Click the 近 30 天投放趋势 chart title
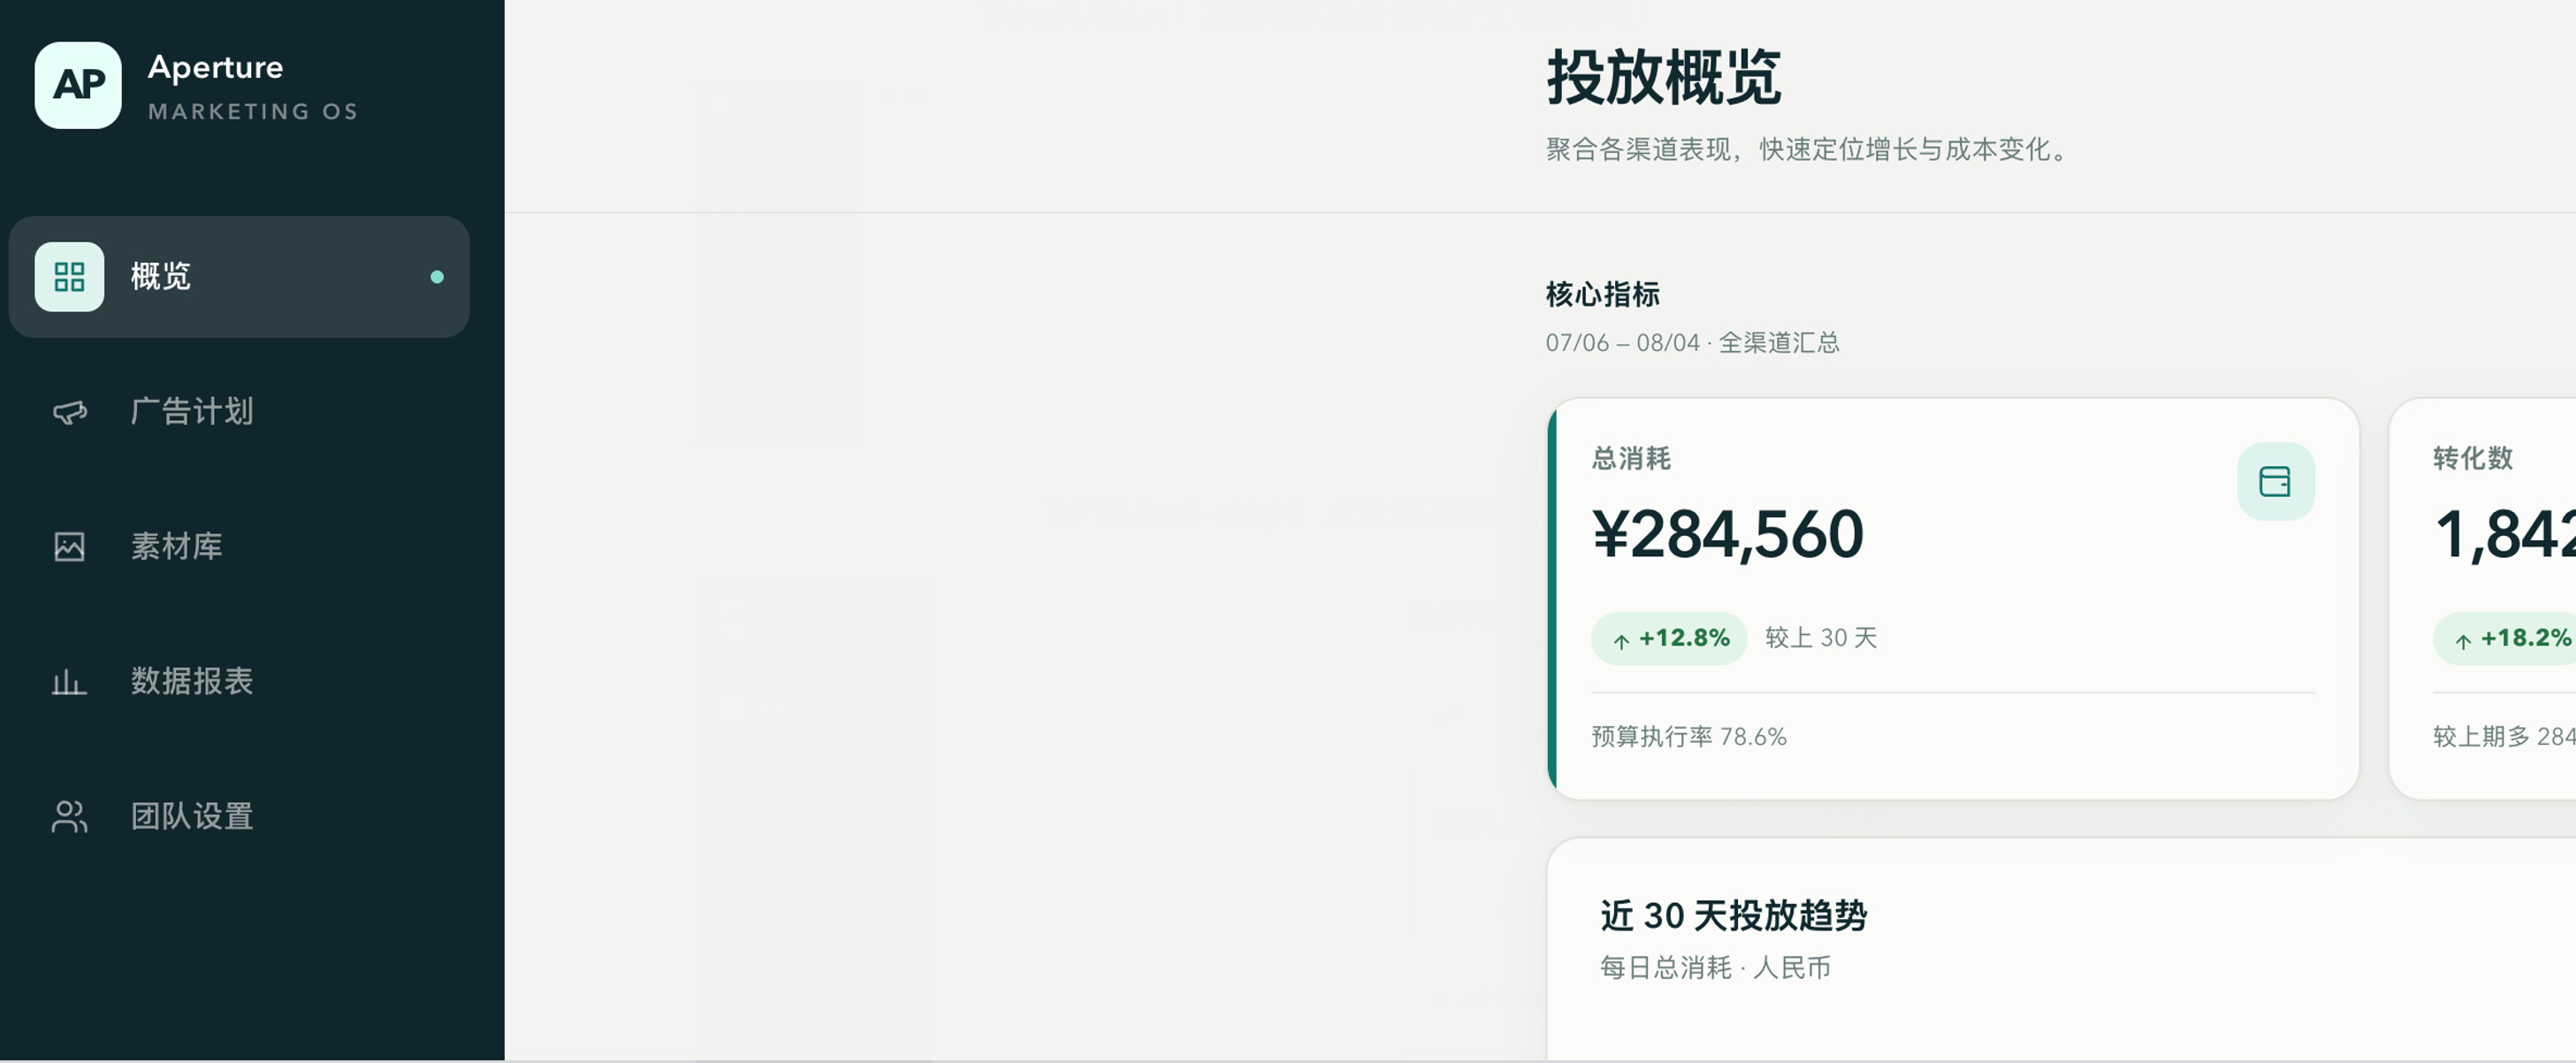The image size is (2576, 1063). [x=1734, y=916]
